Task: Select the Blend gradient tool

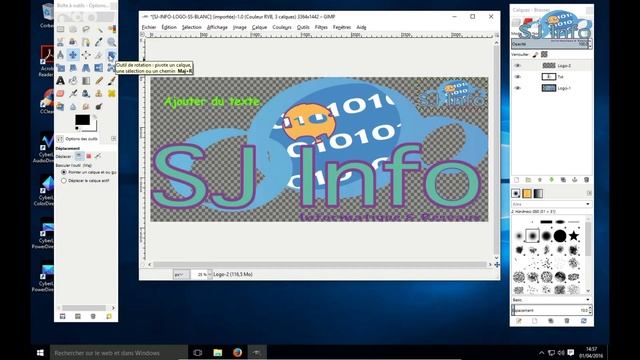Action: (86, 80)
